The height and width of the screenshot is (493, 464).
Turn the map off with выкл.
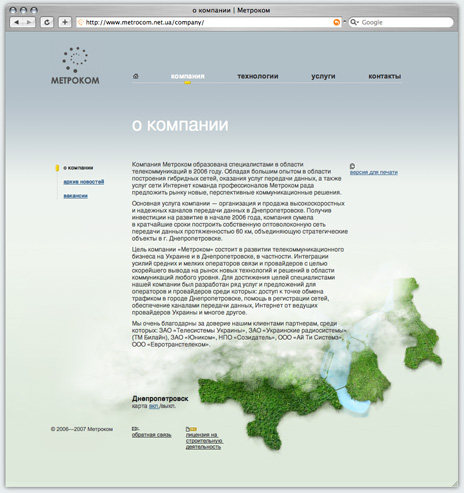168,406
